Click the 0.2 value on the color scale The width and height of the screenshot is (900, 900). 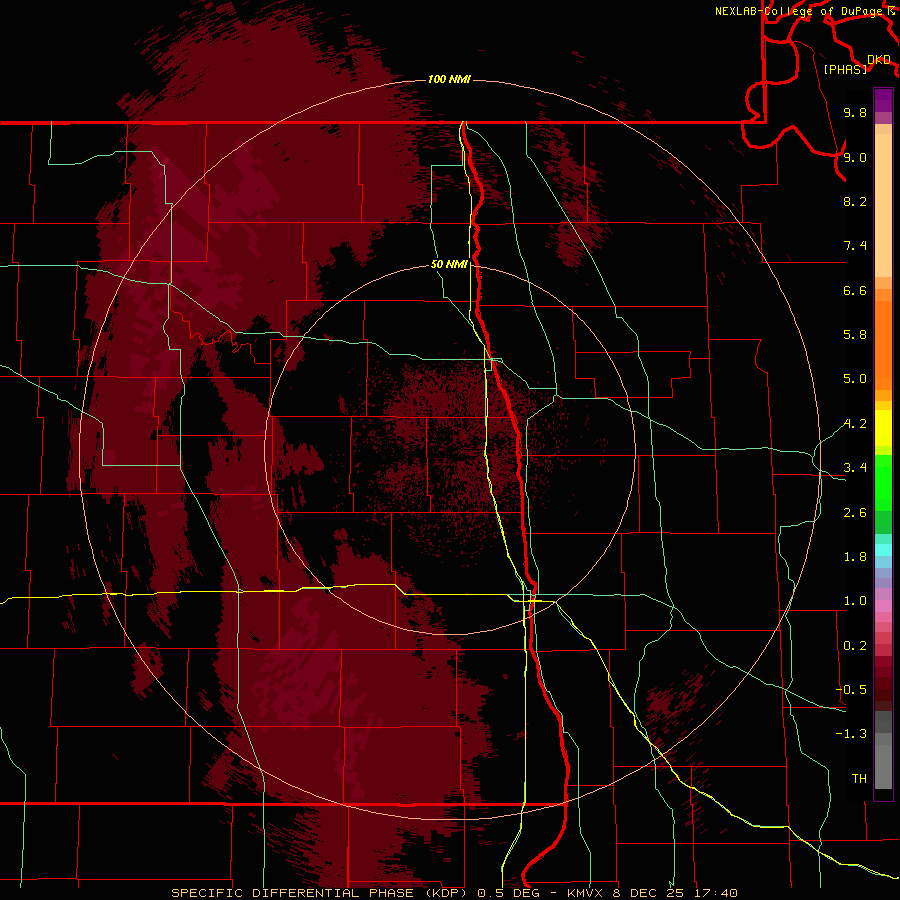[855, 646]
